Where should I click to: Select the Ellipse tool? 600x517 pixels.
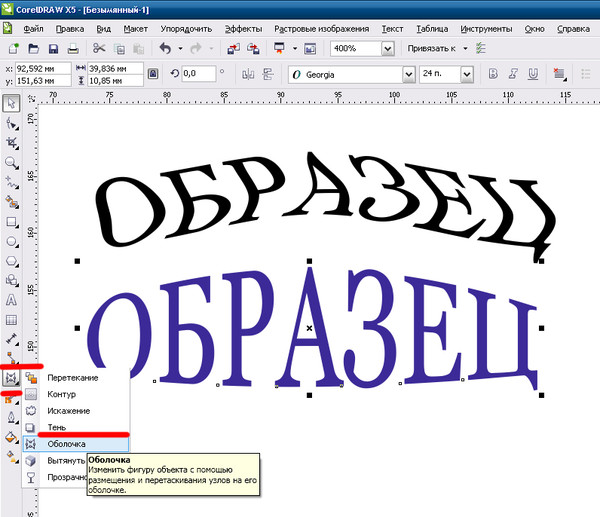pyautogui.click(x=11, y=241)
